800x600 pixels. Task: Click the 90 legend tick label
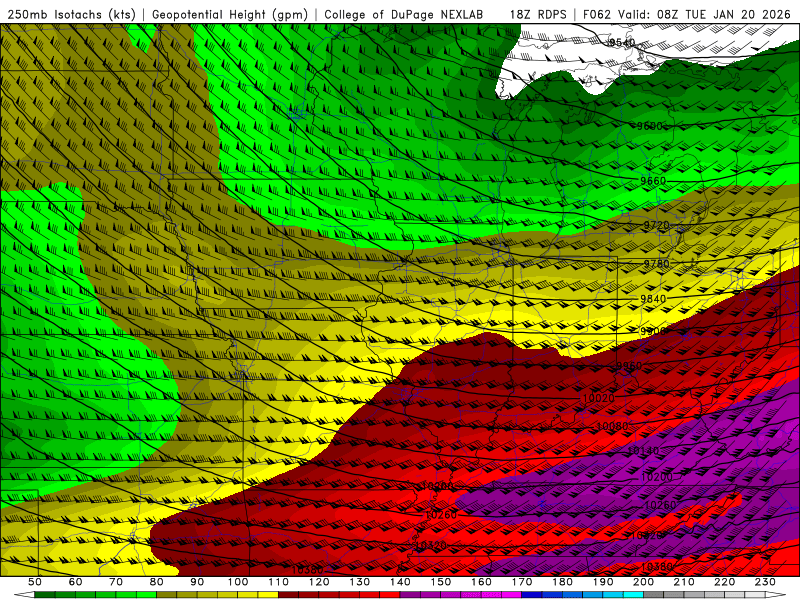197,582
